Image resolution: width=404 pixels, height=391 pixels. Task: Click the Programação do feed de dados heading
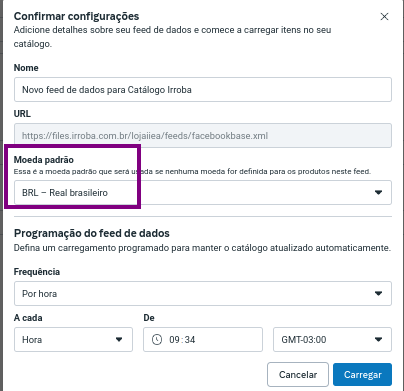point(92,233)
